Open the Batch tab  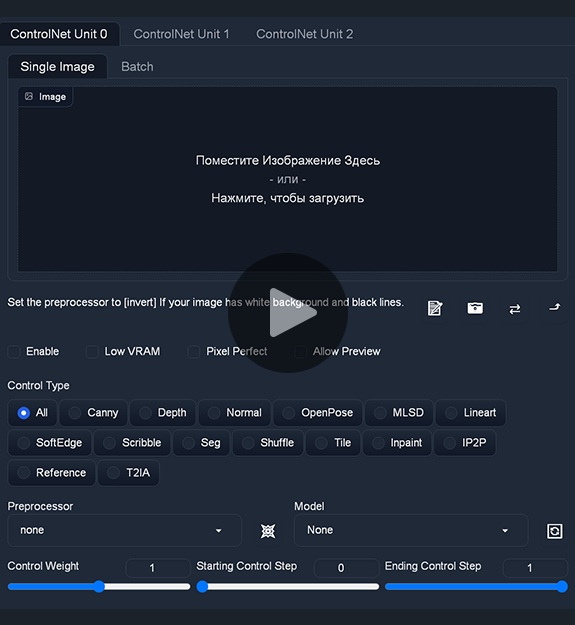pyautogui.click(x=137, y=67)
